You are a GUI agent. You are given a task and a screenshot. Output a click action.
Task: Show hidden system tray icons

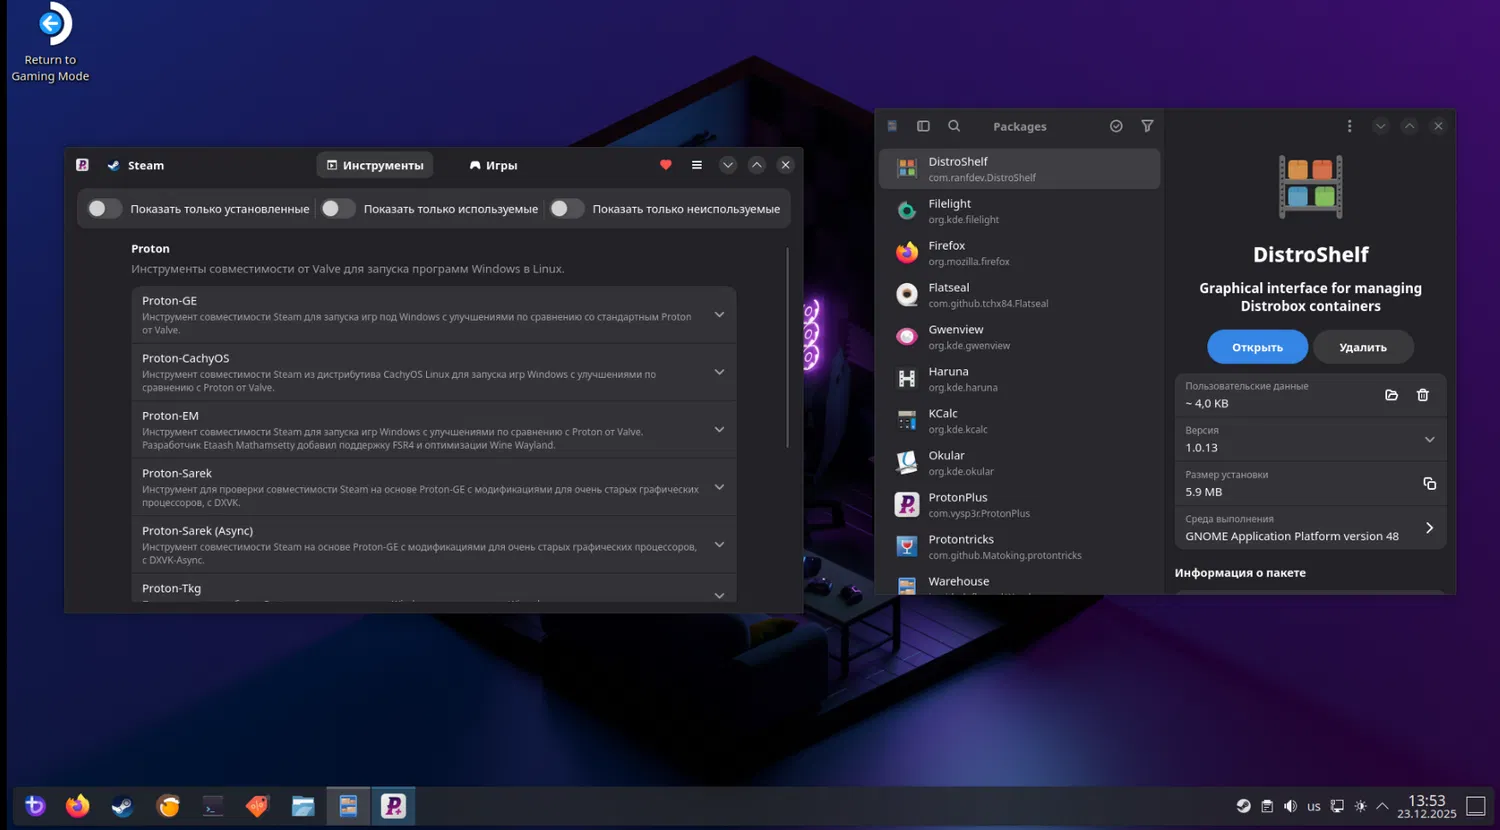pos(1383,806)
